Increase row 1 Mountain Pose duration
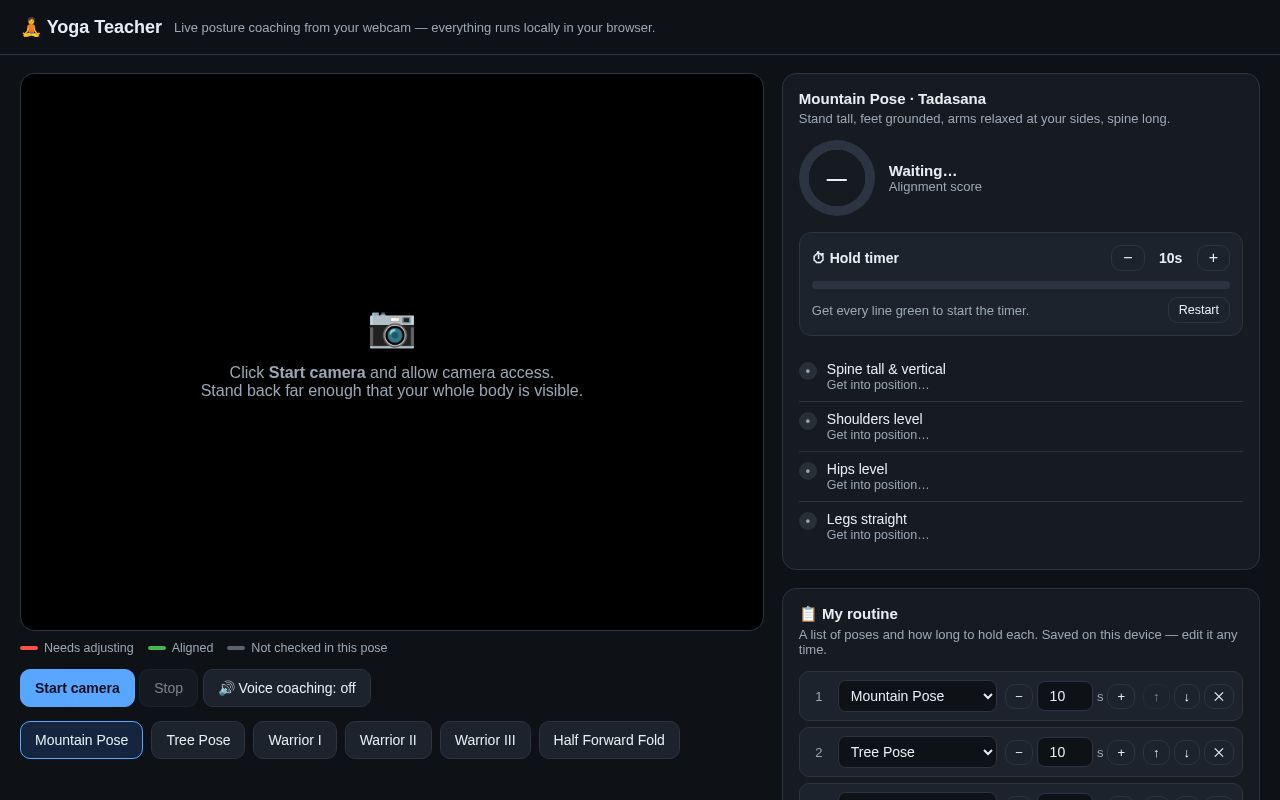Viewport: 1280px width, 800px height. tap(1121, 696)
